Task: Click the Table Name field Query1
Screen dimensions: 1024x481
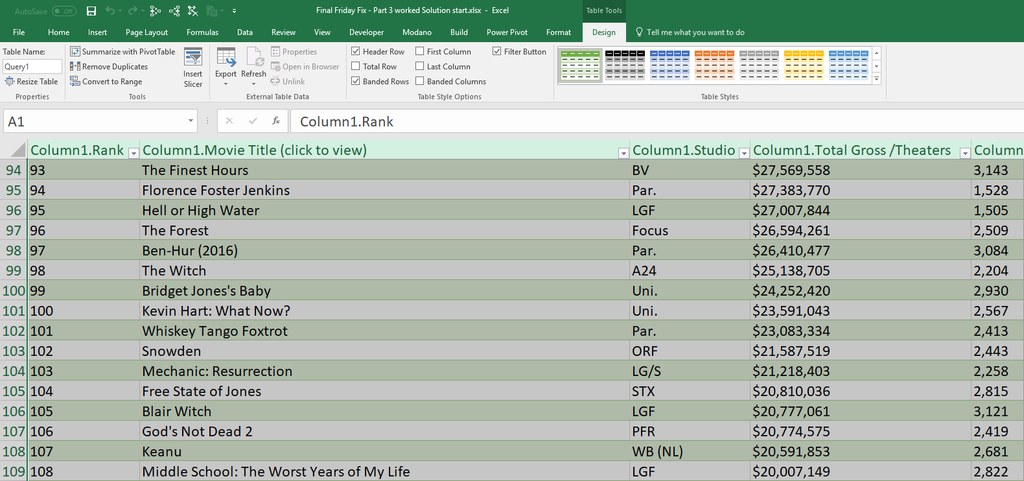Action: tap(32, 67)
